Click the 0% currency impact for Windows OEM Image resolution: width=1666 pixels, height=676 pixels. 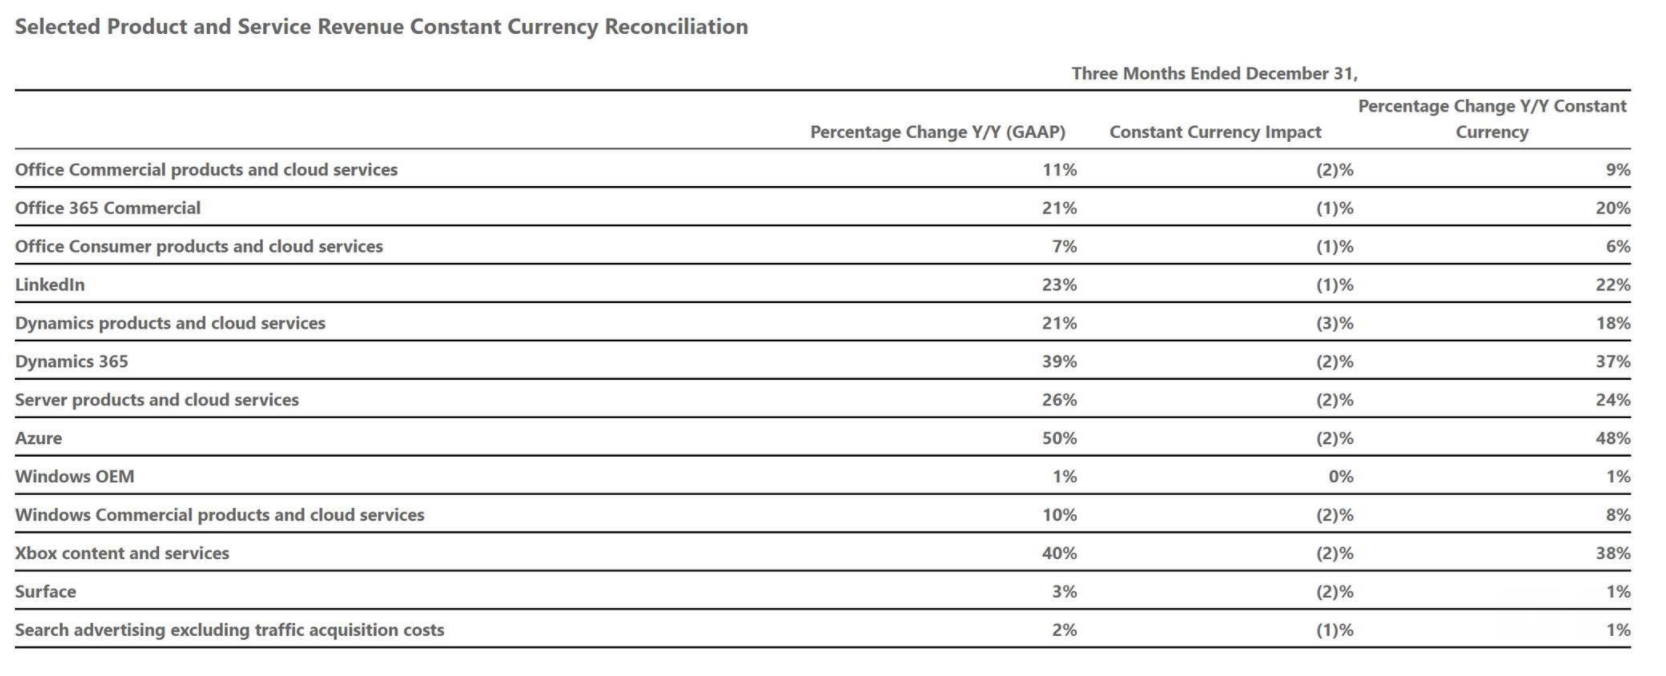1340,476
